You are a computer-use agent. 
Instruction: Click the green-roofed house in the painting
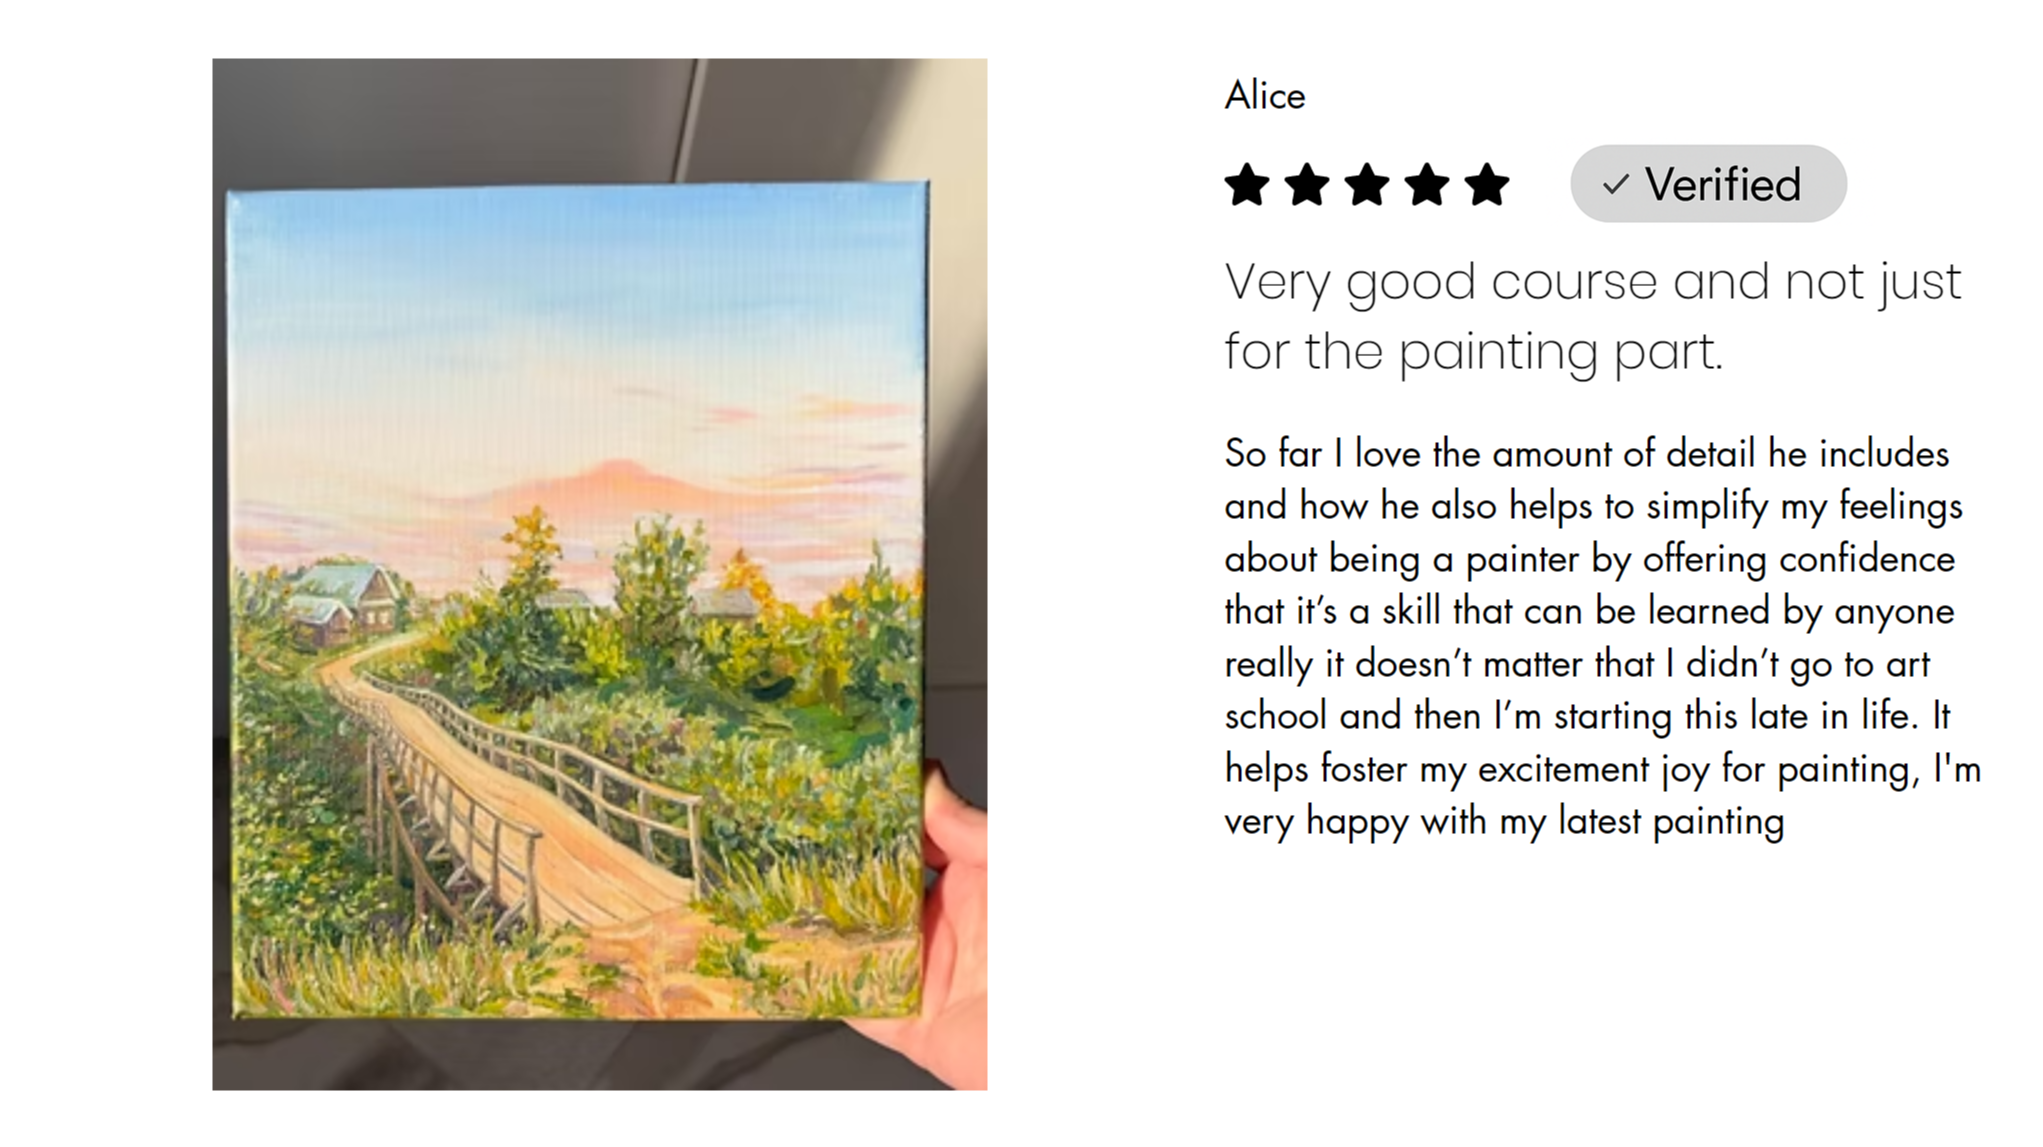(x=345, y=592)
